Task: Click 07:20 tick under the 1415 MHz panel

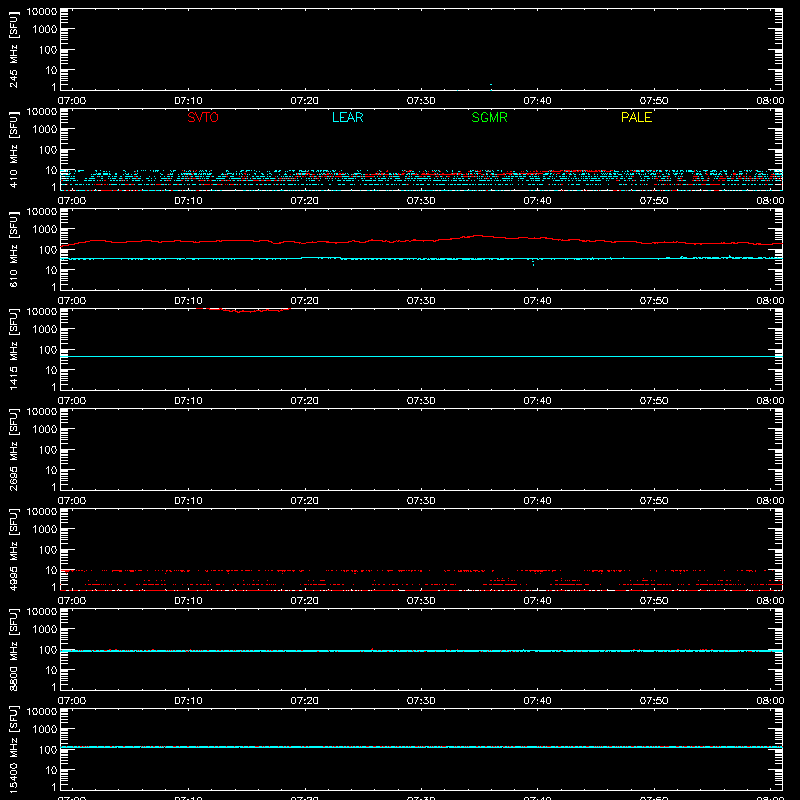Action: 305,401
